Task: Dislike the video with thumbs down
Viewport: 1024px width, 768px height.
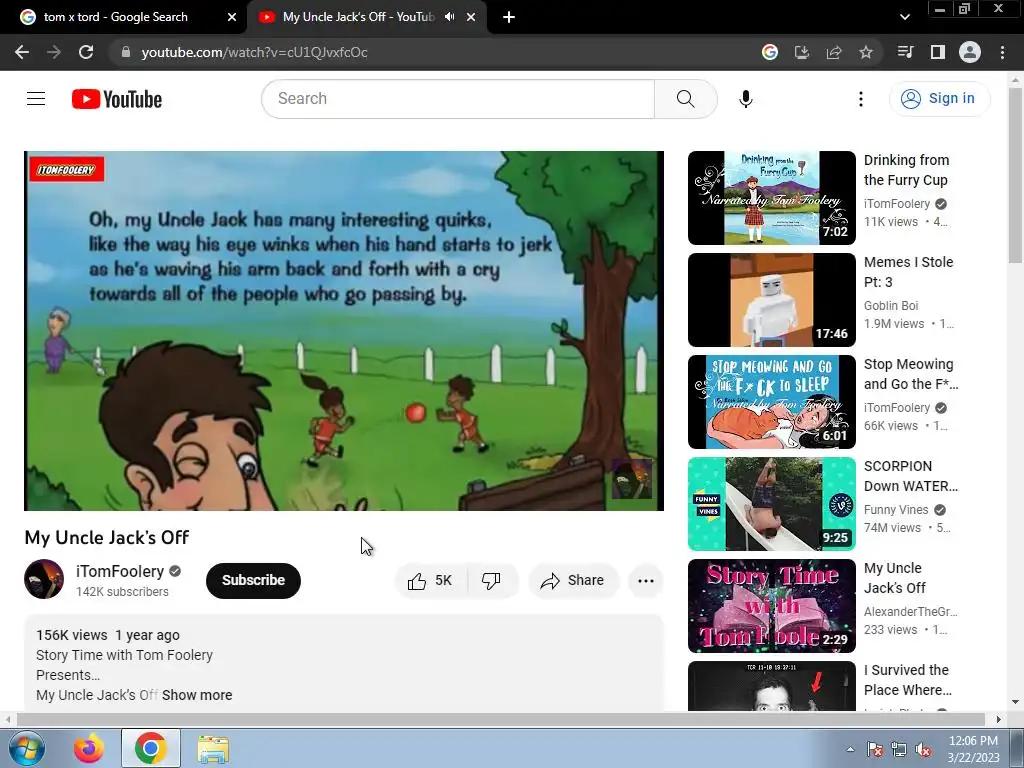Action: click(491, 581)
